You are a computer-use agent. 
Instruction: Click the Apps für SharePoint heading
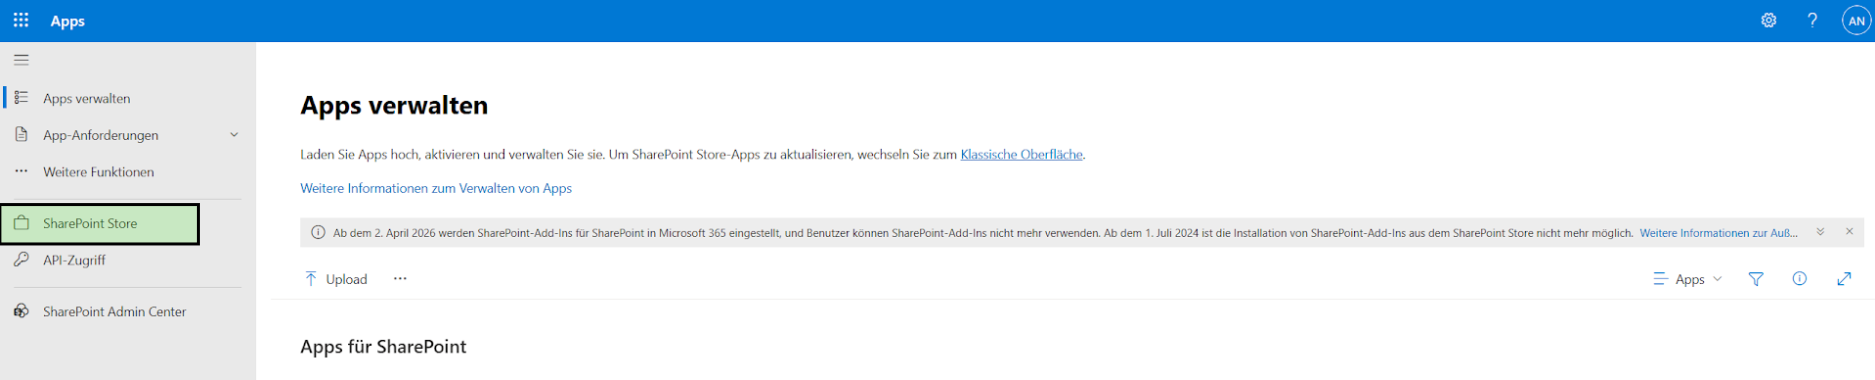point(383,347)
